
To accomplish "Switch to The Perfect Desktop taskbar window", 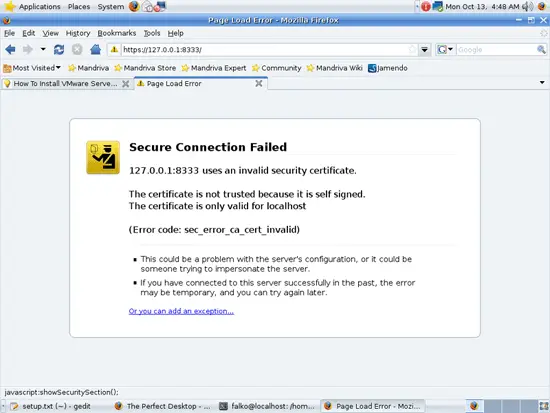I will click(x=162, y=406).
